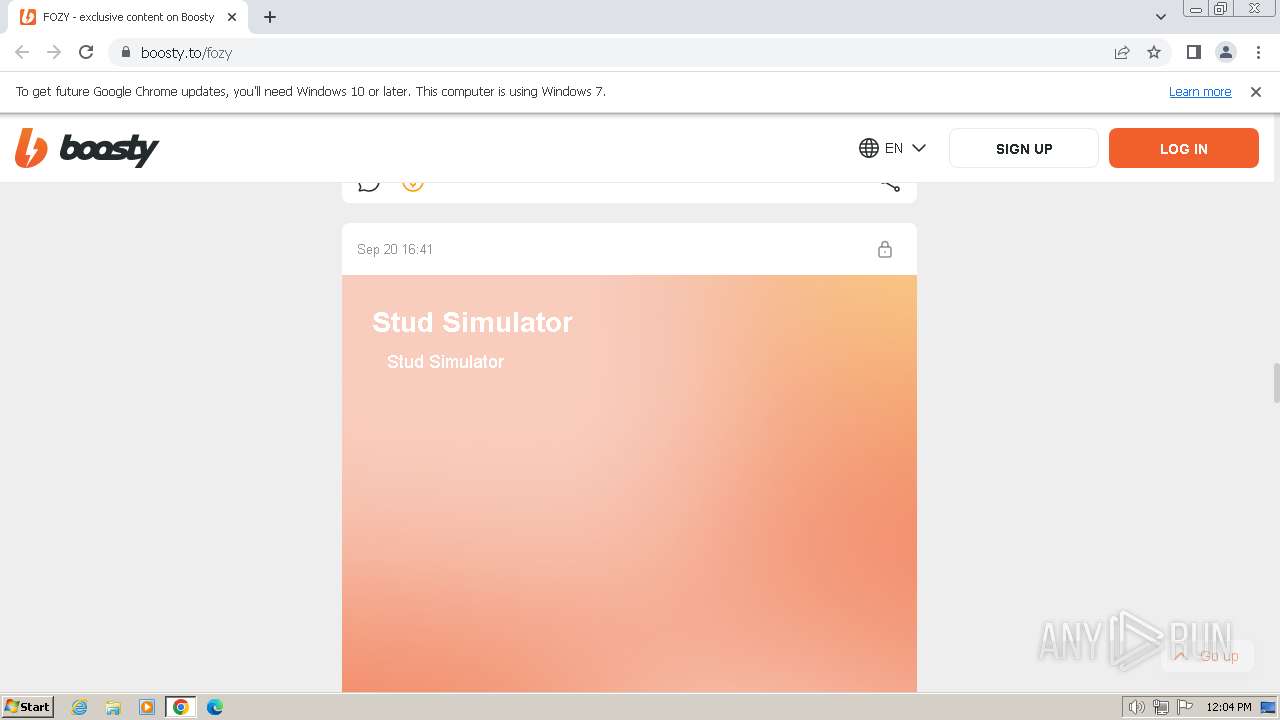1280x720 pixels.
Task: Click the lock icon on the Sep 20 post
Action: (885, 249)
